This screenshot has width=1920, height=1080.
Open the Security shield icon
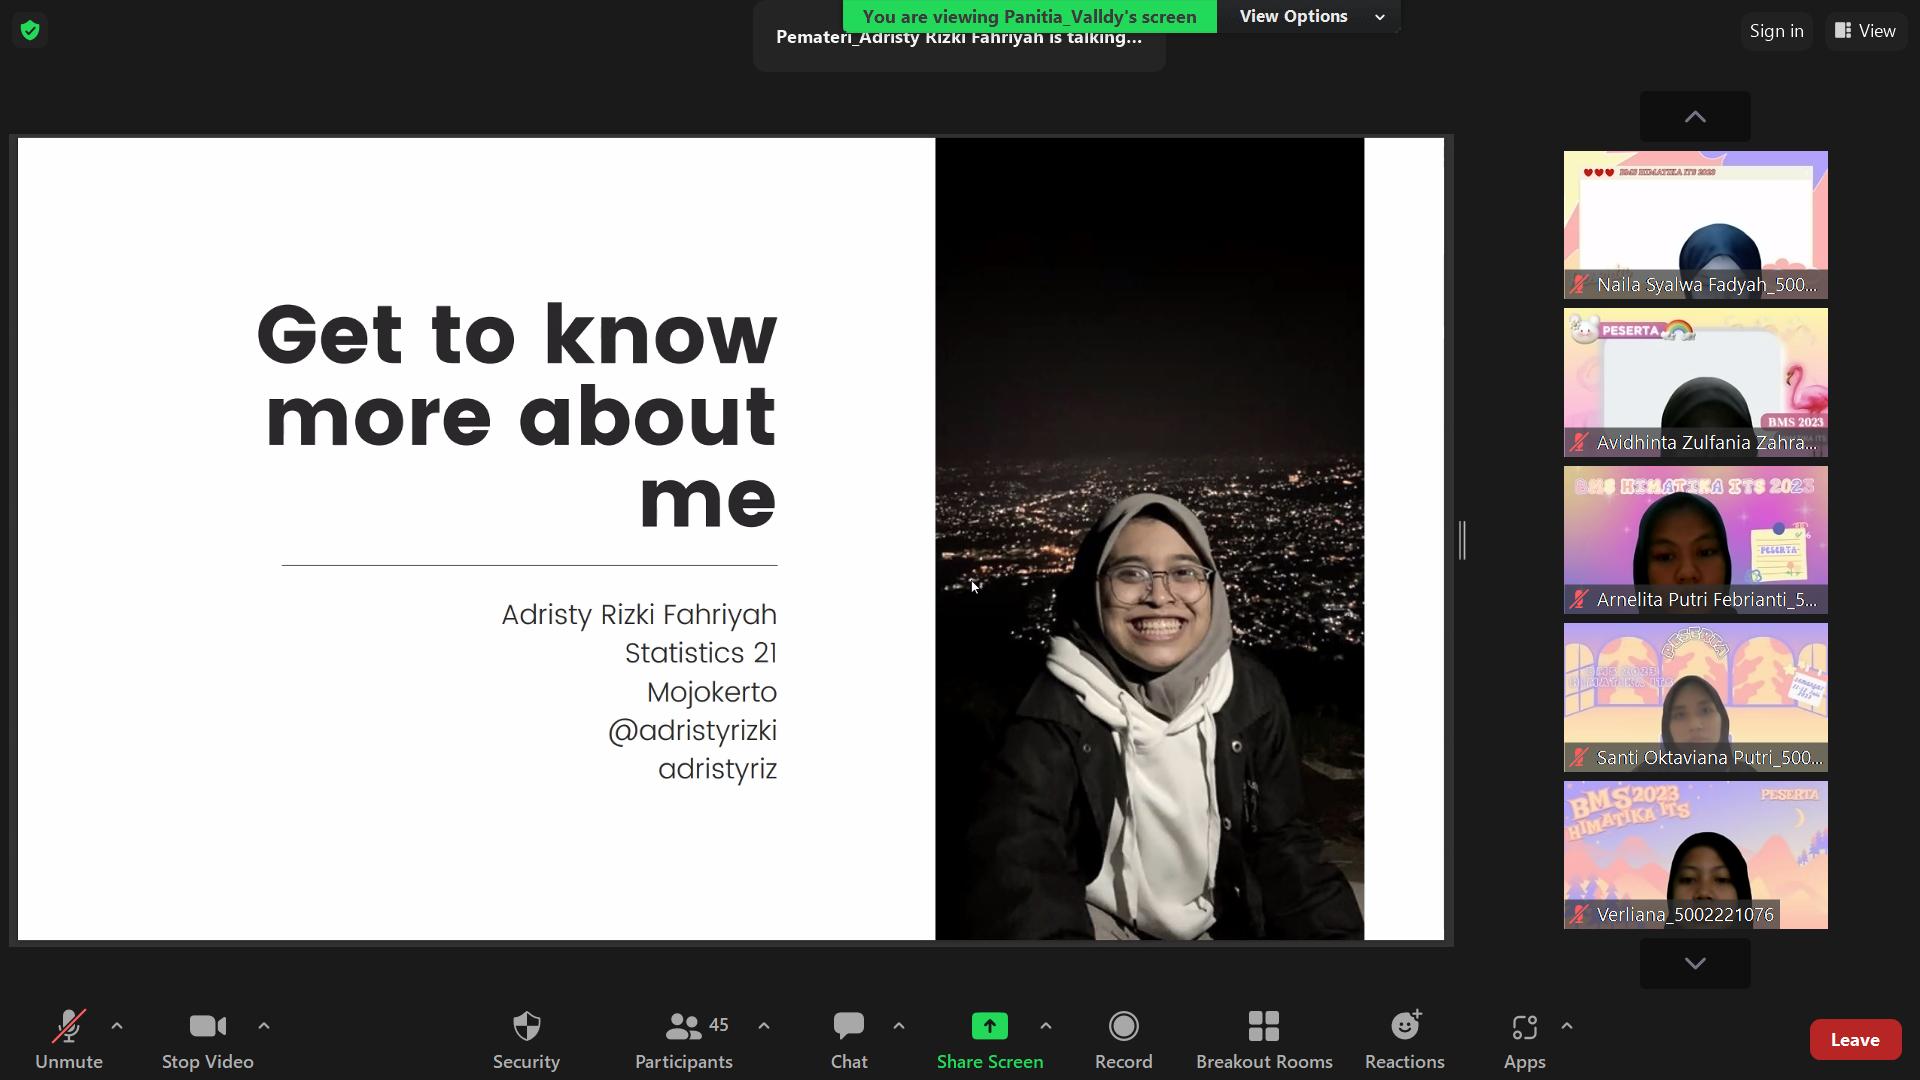[x=526, y=1027]
